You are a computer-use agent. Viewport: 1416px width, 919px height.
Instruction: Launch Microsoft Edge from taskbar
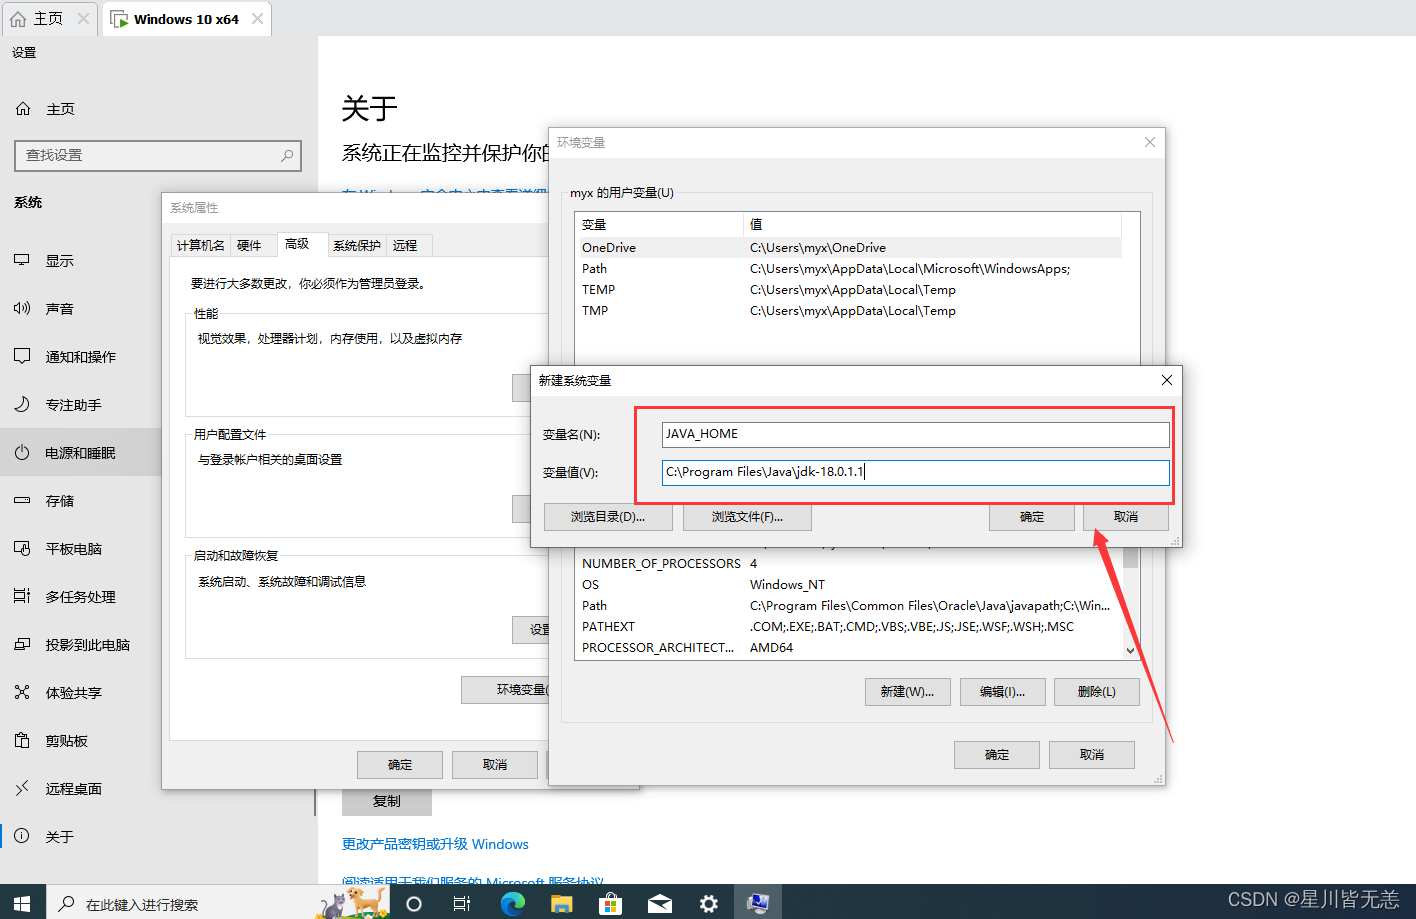pos(513,904)
